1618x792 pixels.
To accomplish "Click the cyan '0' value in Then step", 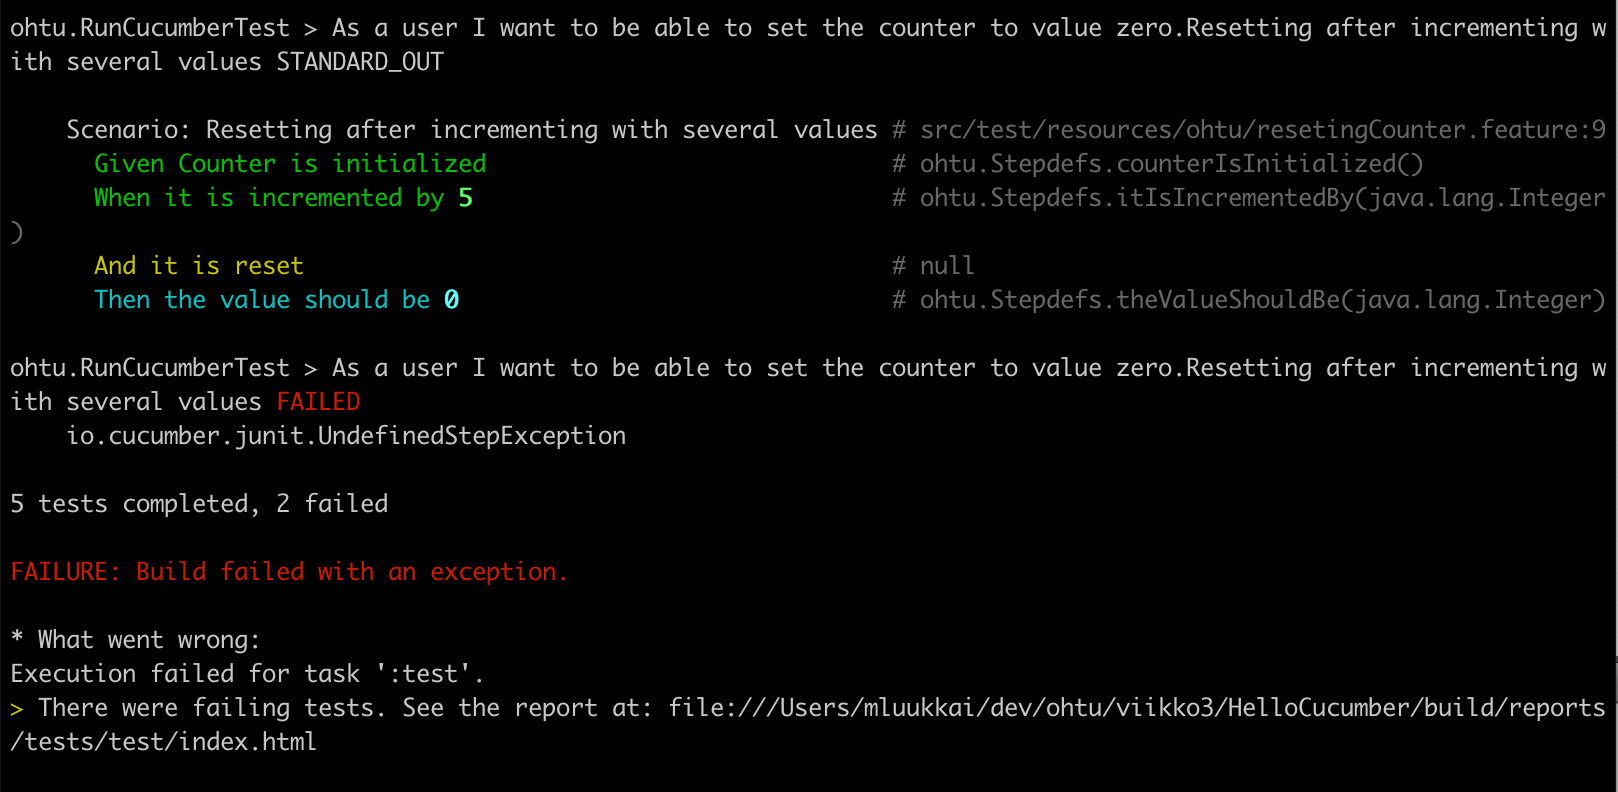I will [x=452, y=300].
